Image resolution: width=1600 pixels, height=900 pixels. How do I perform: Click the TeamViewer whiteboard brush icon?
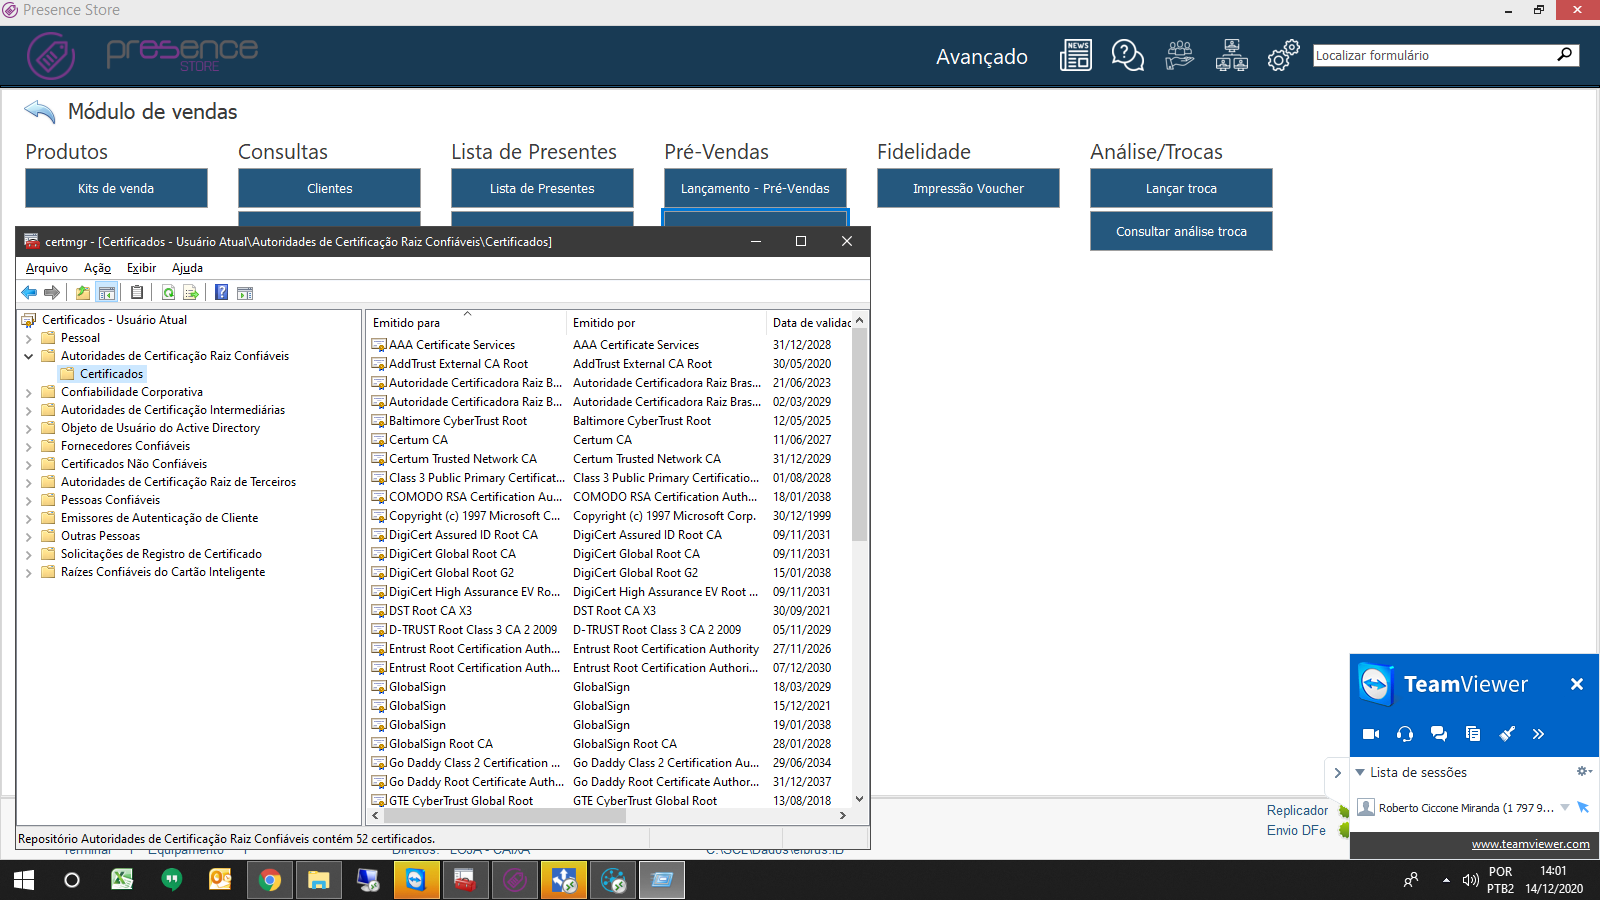click(1507, 734)
